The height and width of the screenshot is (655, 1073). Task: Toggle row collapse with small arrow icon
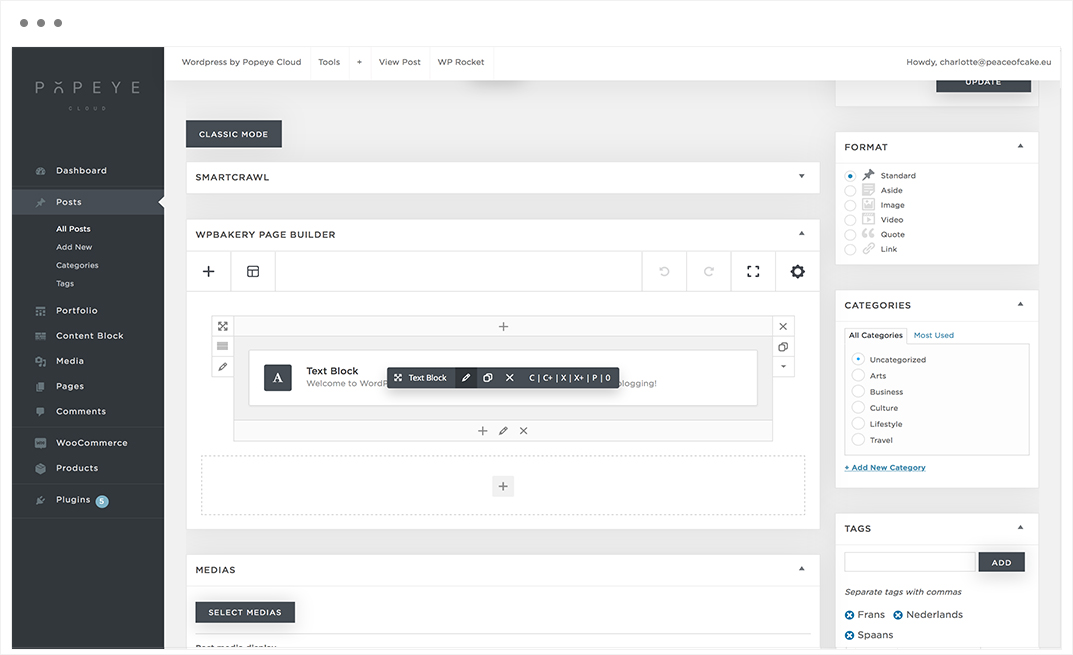[783, 366]
